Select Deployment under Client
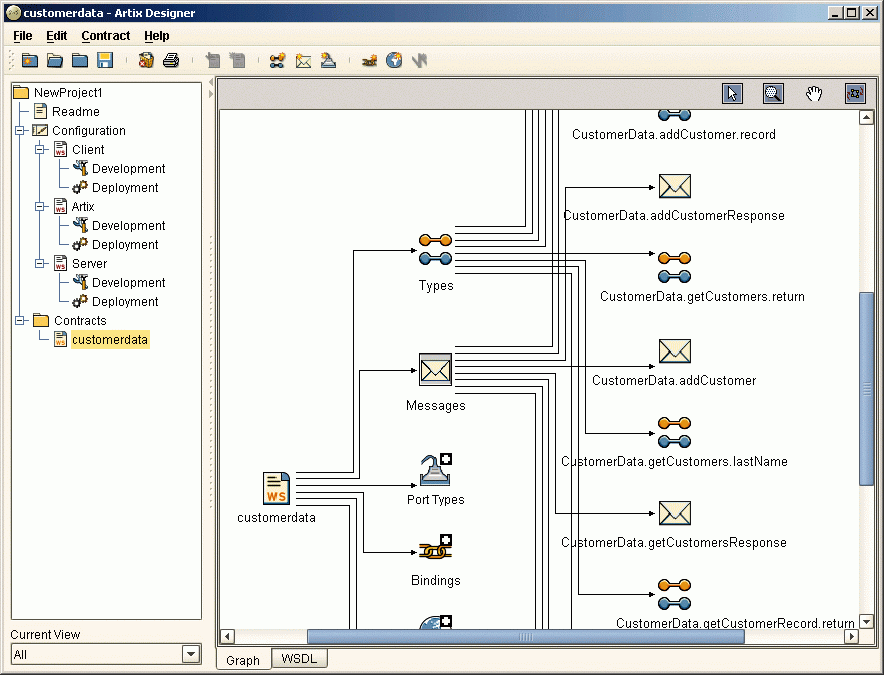 125,188
